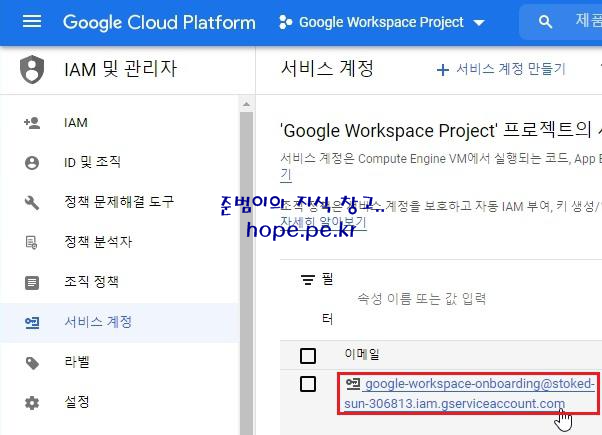602x435 pixels.
Task: Click the search box in top bar
Action: 561,22
